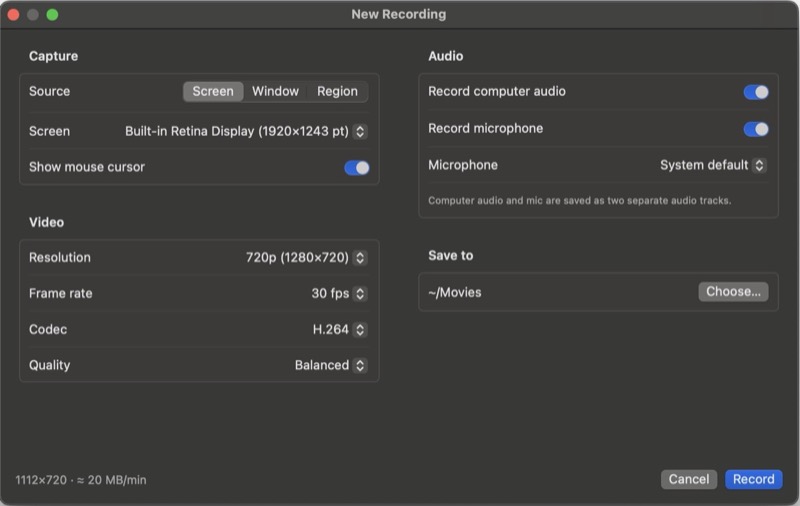The image size is (800, 506).
Task: Open the Quality dropdown
Action: (331, 365)
